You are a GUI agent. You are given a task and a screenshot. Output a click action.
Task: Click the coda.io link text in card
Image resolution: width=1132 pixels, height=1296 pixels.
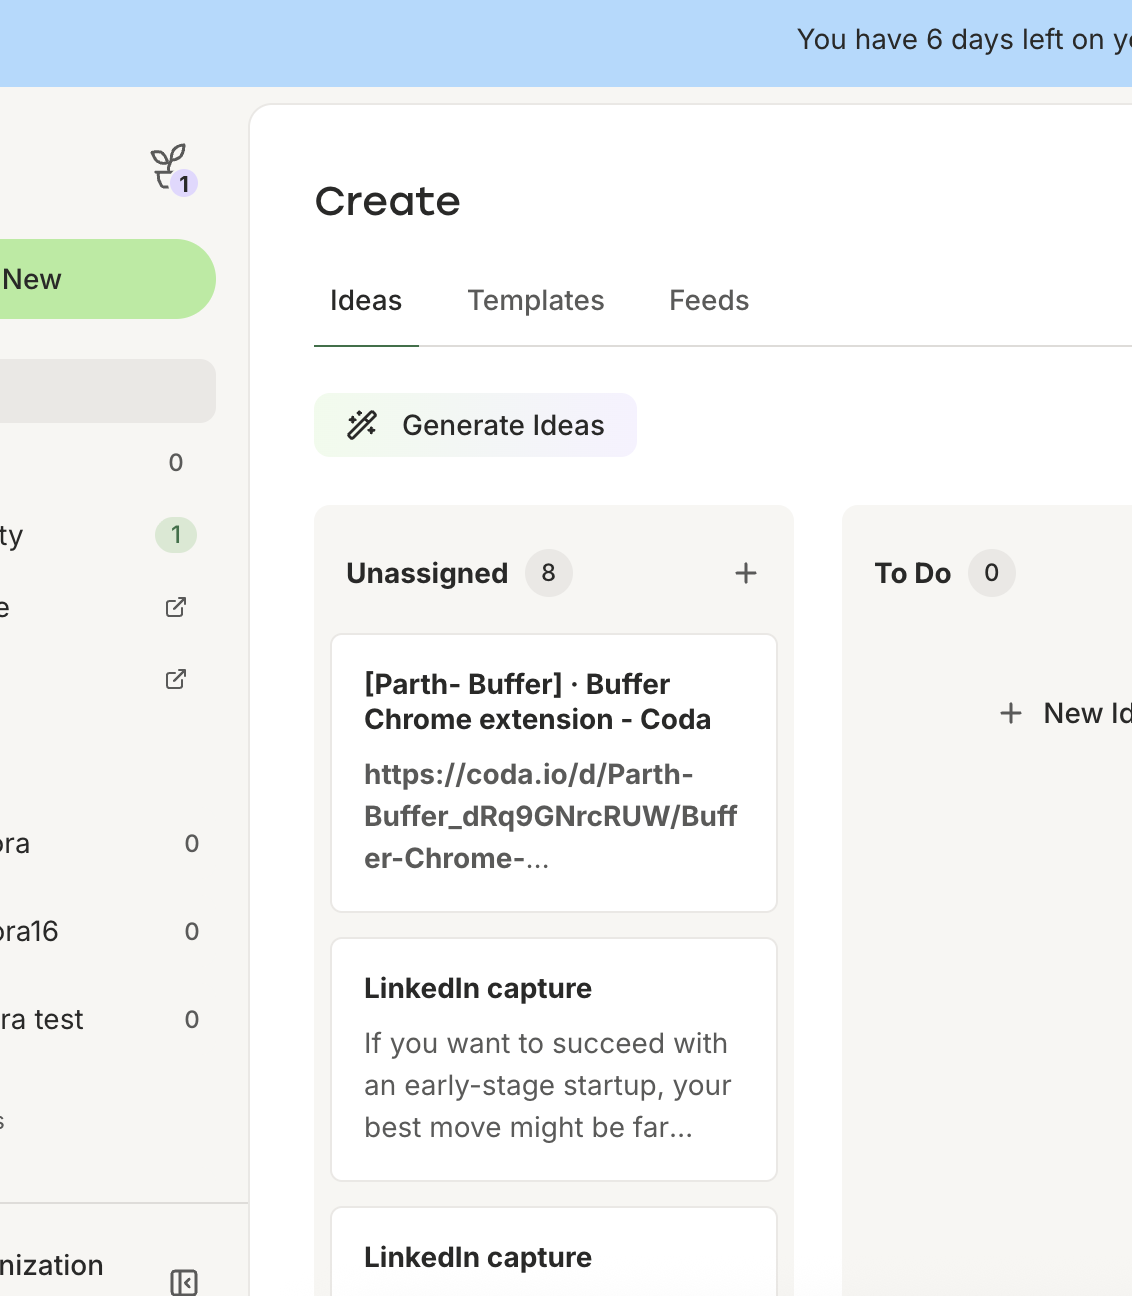[x=550, y=816]
